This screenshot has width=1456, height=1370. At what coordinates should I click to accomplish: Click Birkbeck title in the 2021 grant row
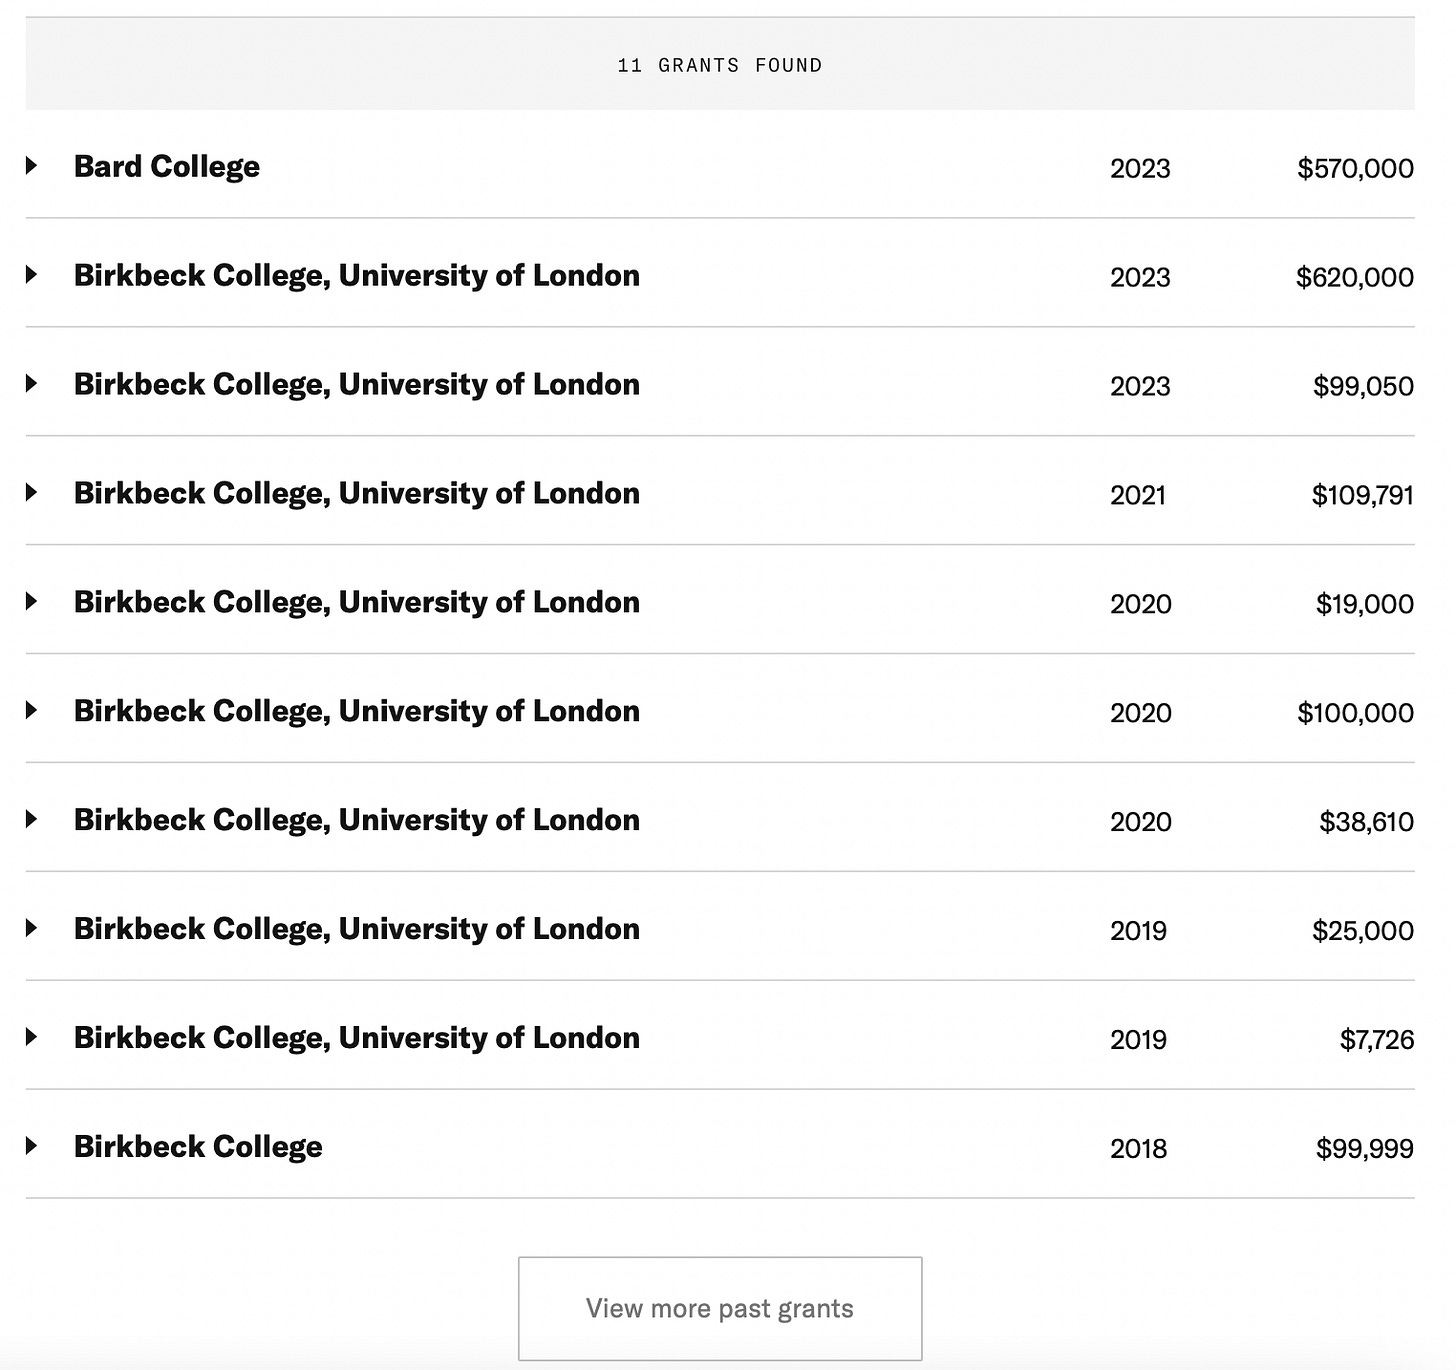tap(357, 493)
